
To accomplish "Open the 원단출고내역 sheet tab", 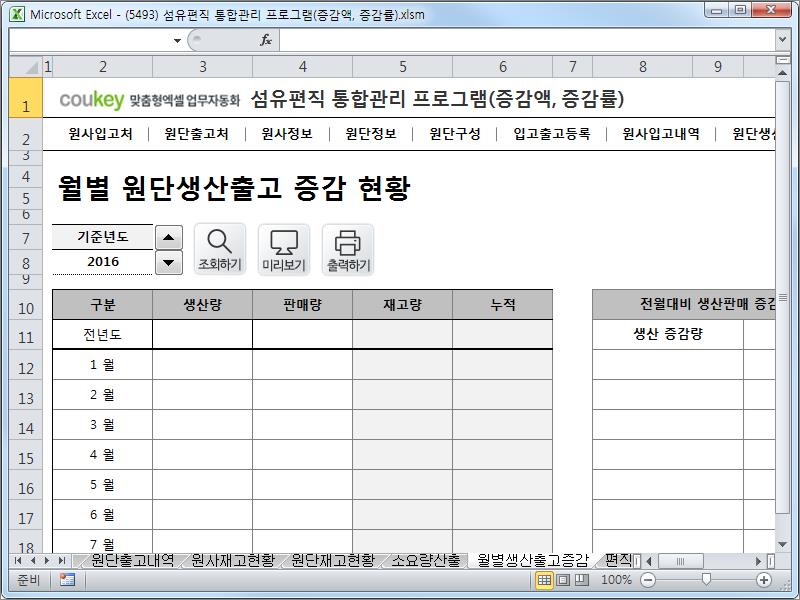I will click(x=133, y=561).
